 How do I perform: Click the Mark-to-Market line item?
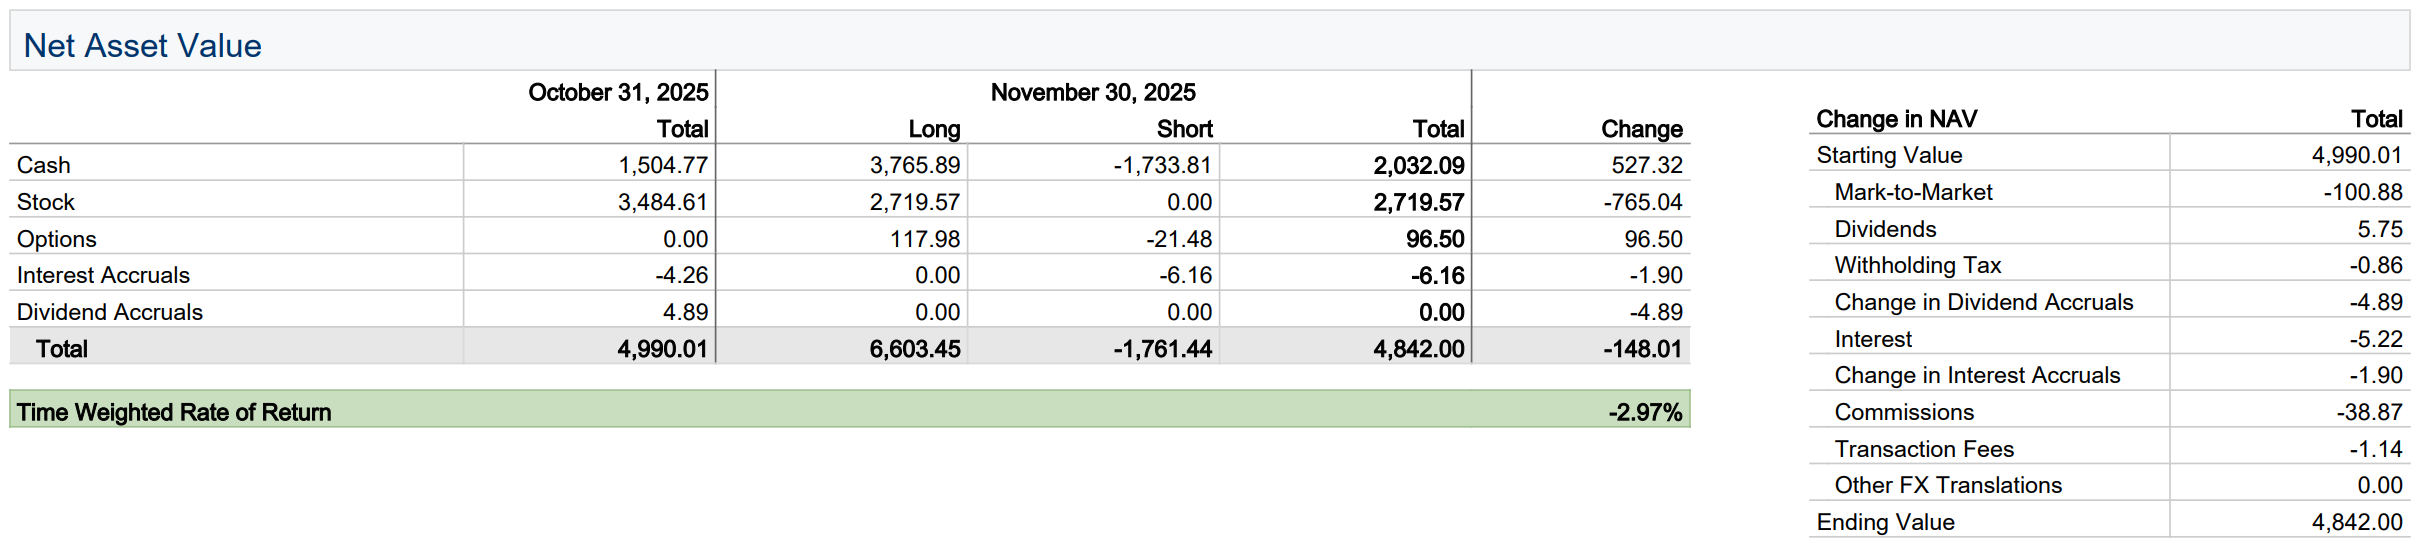(1913, 192)
